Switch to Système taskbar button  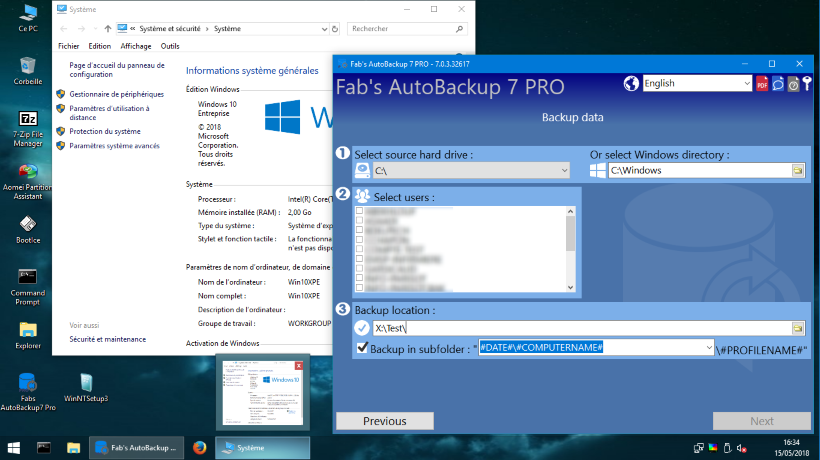[x=263, y=448]
